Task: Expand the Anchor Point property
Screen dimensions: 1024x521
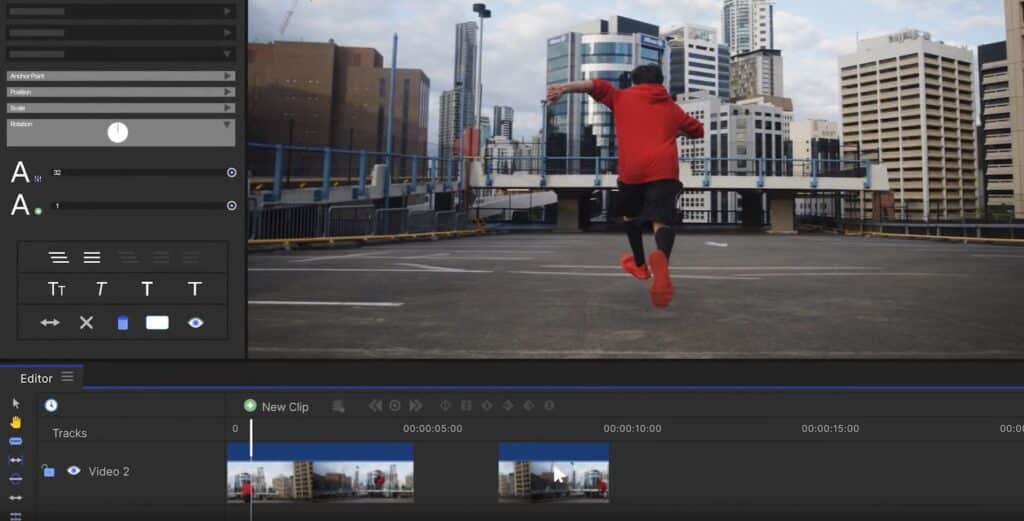Action: [x=229, y=76]
